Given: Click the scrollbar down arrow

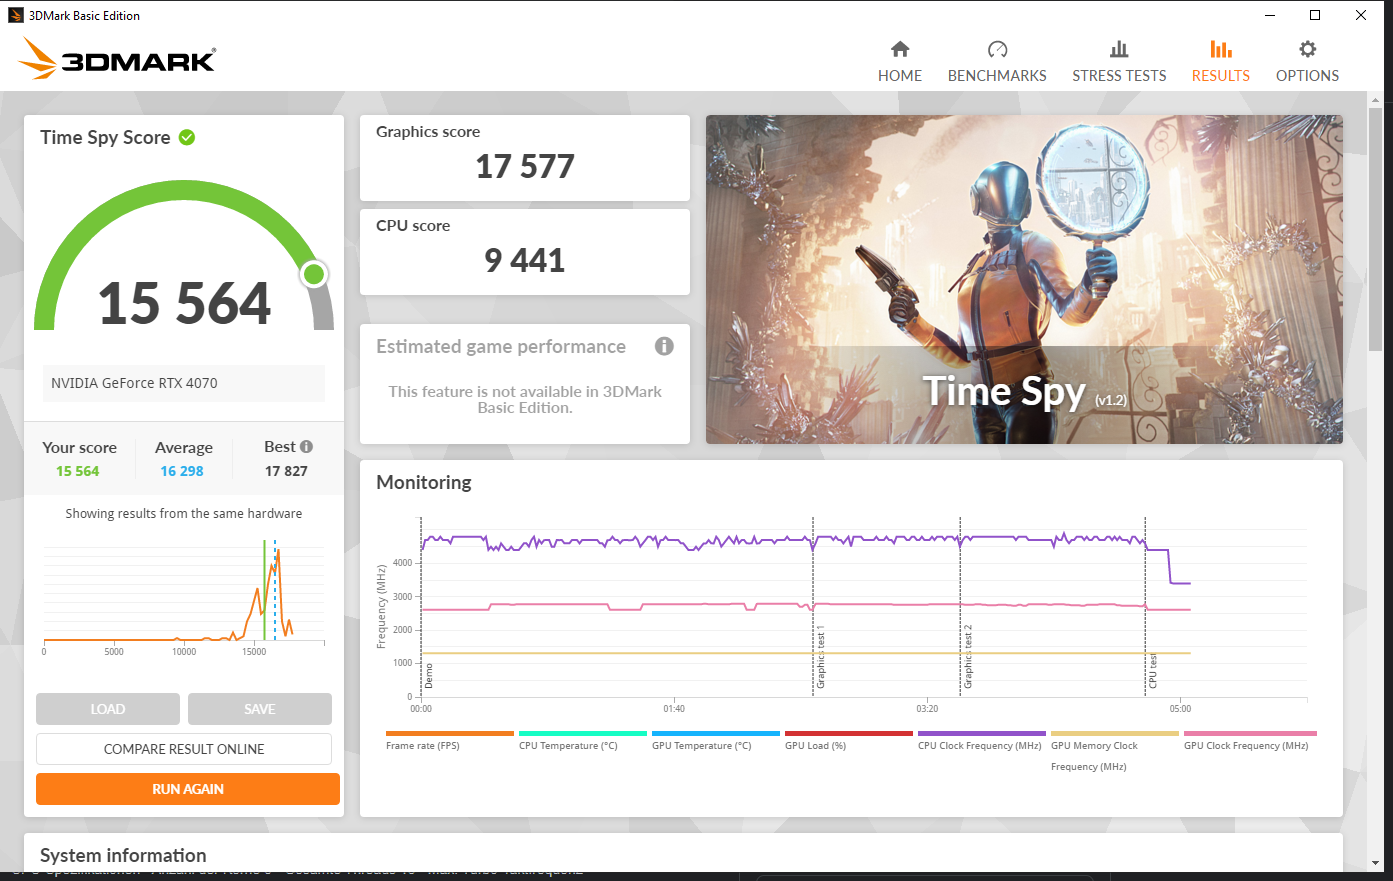Looking at the screenshot, I should pyautogui.click(x=1376, y=862).
